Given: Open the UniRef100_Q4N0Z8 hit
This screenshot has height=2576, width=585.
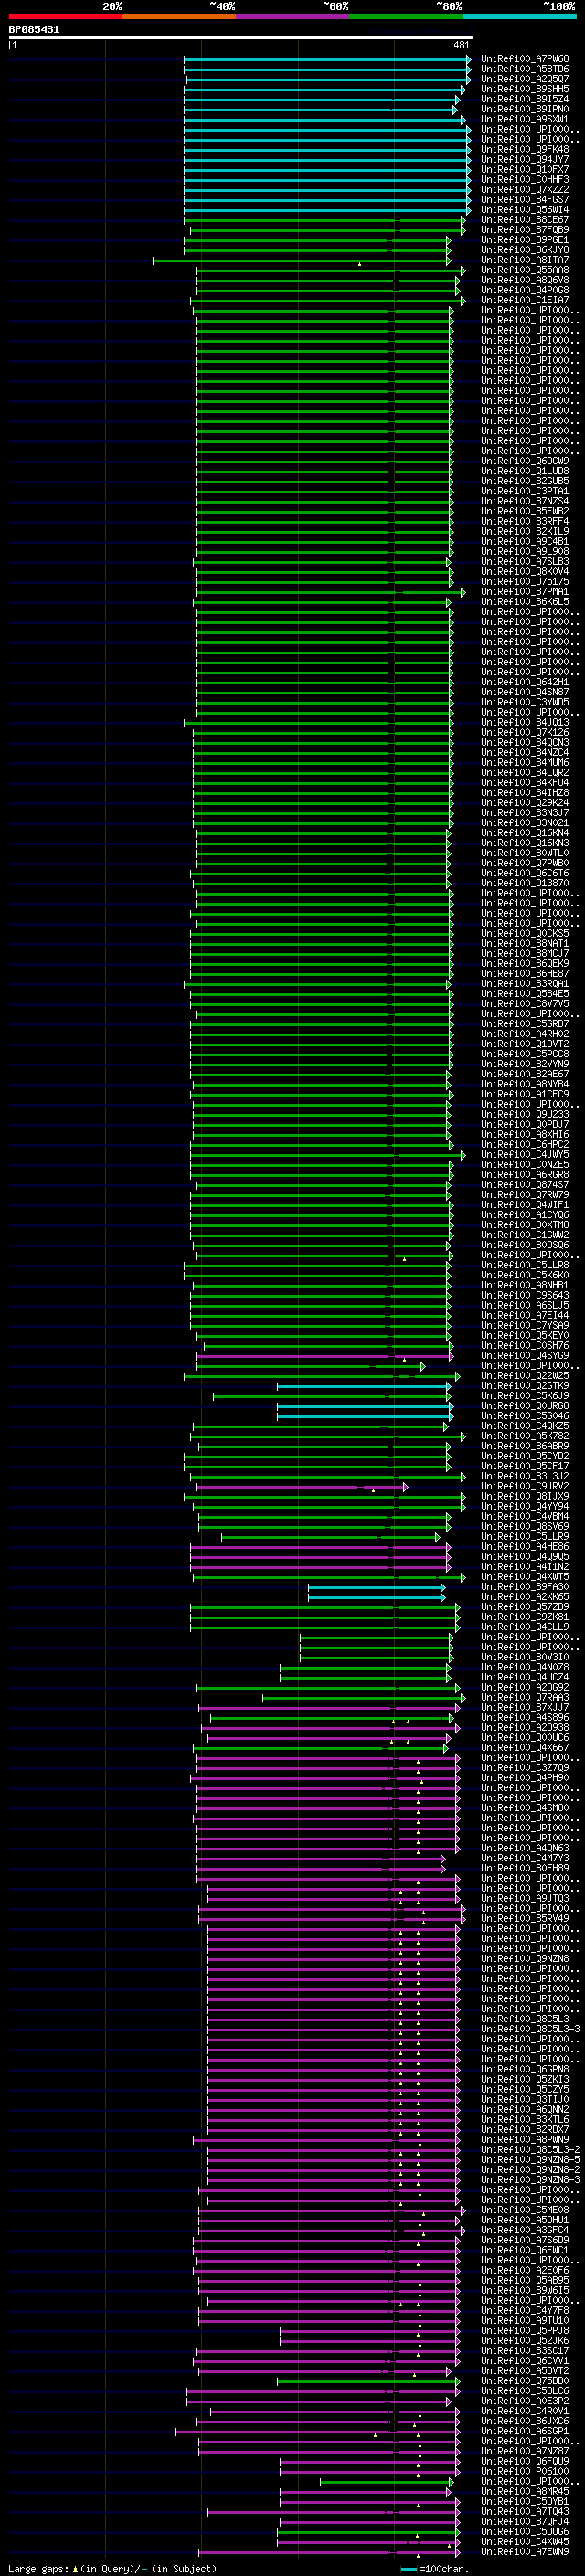Looking at the screenshot, I should 525,1667.
